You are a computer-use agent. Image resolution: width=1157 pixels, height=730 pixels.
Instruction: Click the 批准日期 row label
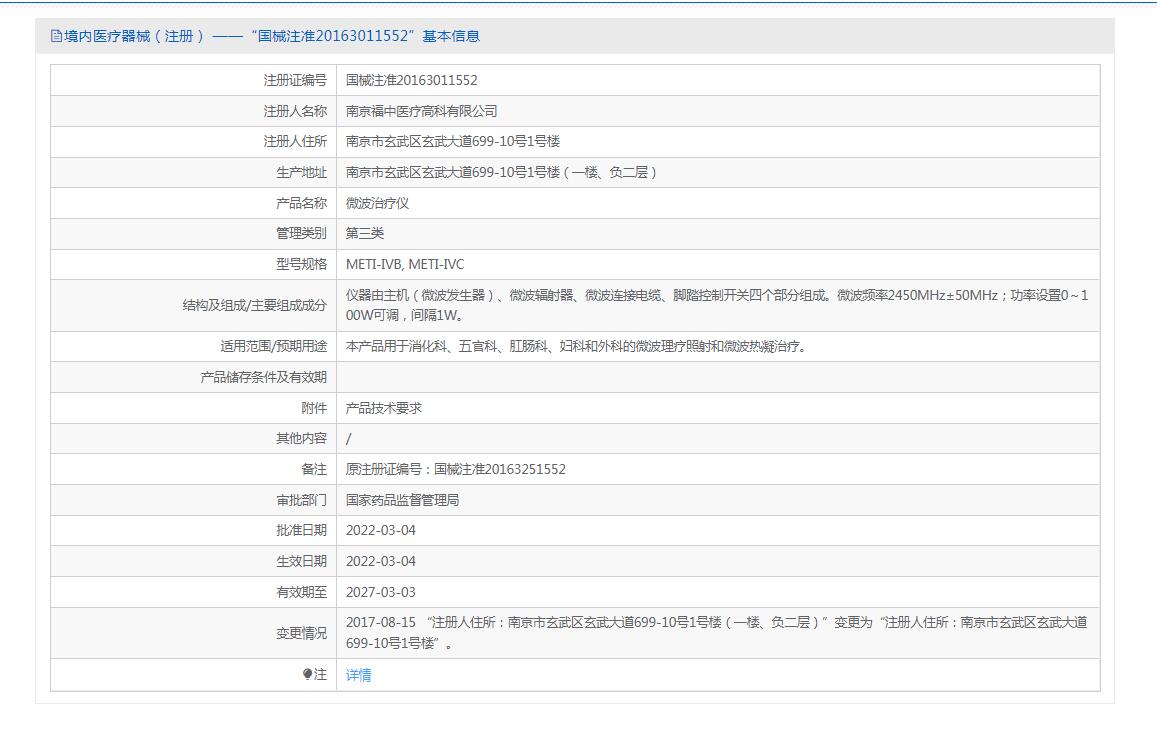(301, 530)
